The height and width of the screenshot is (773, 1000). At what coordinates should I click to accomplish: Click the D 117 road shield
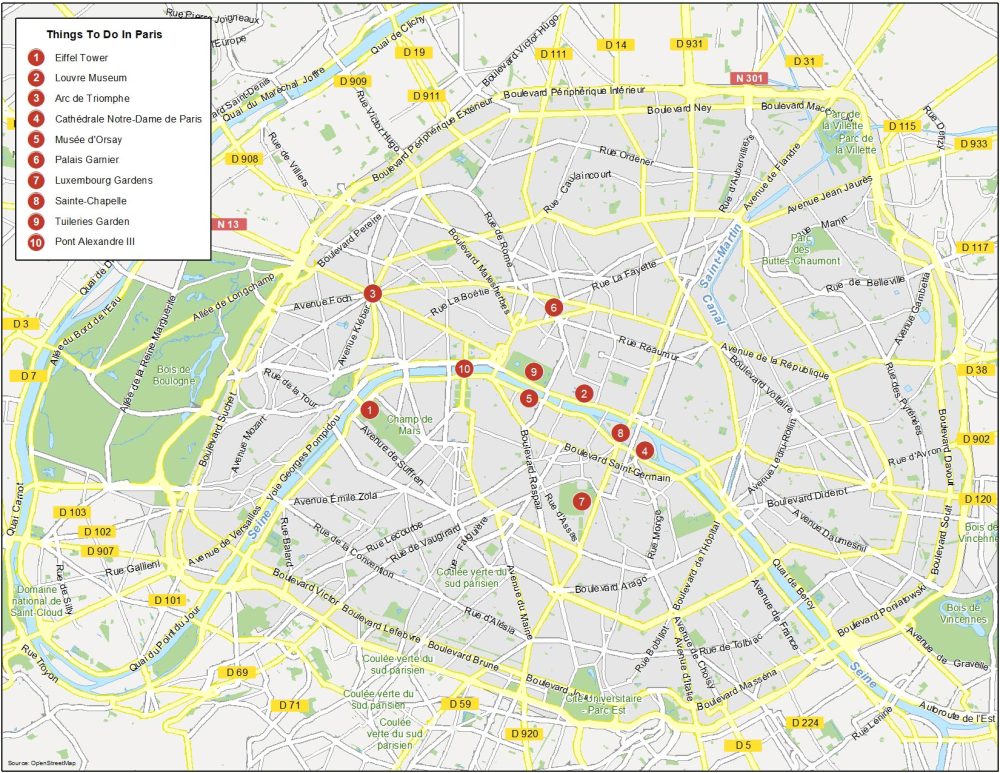coord(974,247)
